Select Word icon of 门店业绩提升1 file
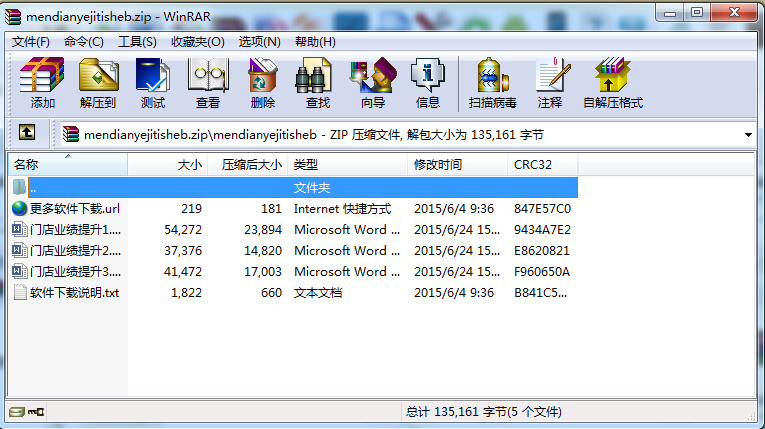The image size is (765, 429). pyautogui.click(x=20, y=229)
